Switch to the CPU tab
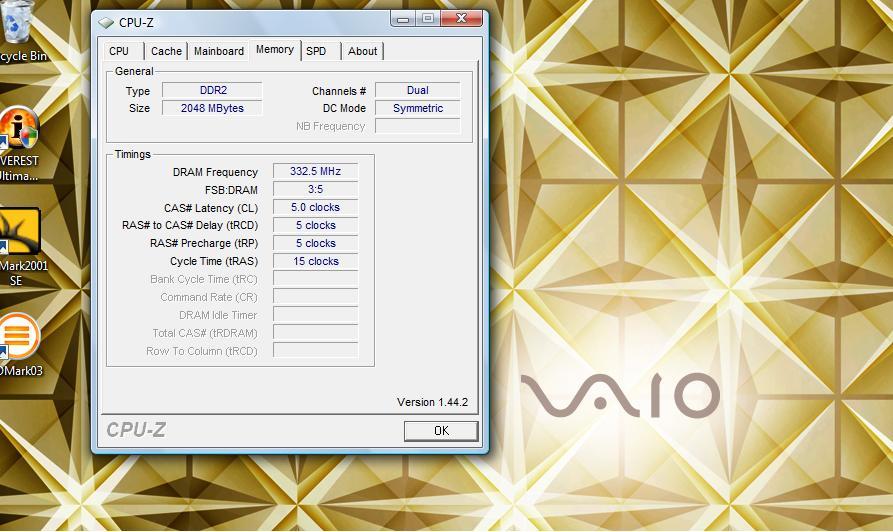The image size is (893, 532). (119, 51)
